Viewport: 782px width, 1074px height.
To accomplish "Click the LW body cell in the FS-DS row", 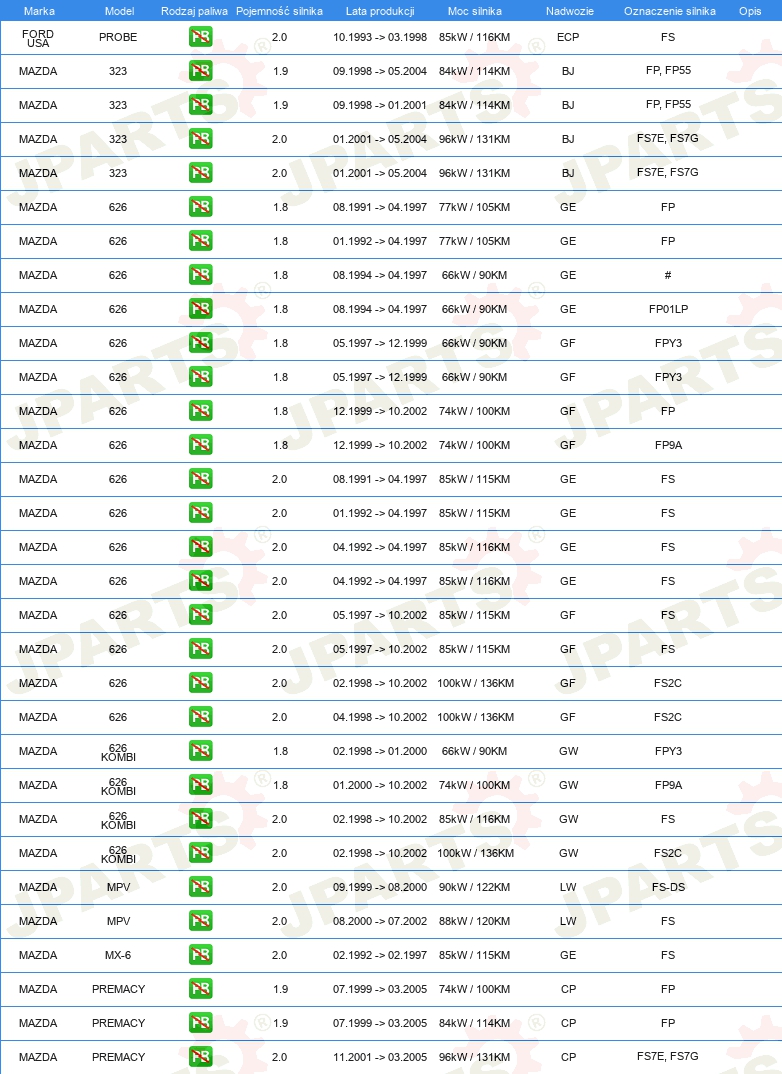I will [x=568, y=887].
